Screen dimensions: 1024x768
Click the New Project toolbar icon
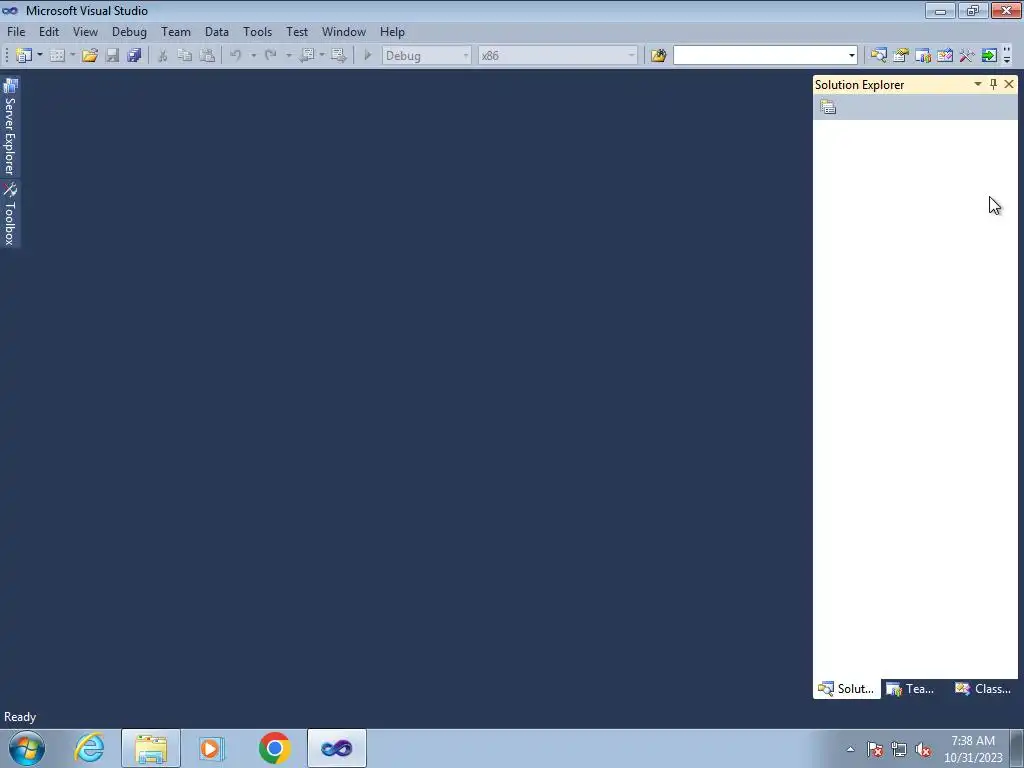pos(24,56)
